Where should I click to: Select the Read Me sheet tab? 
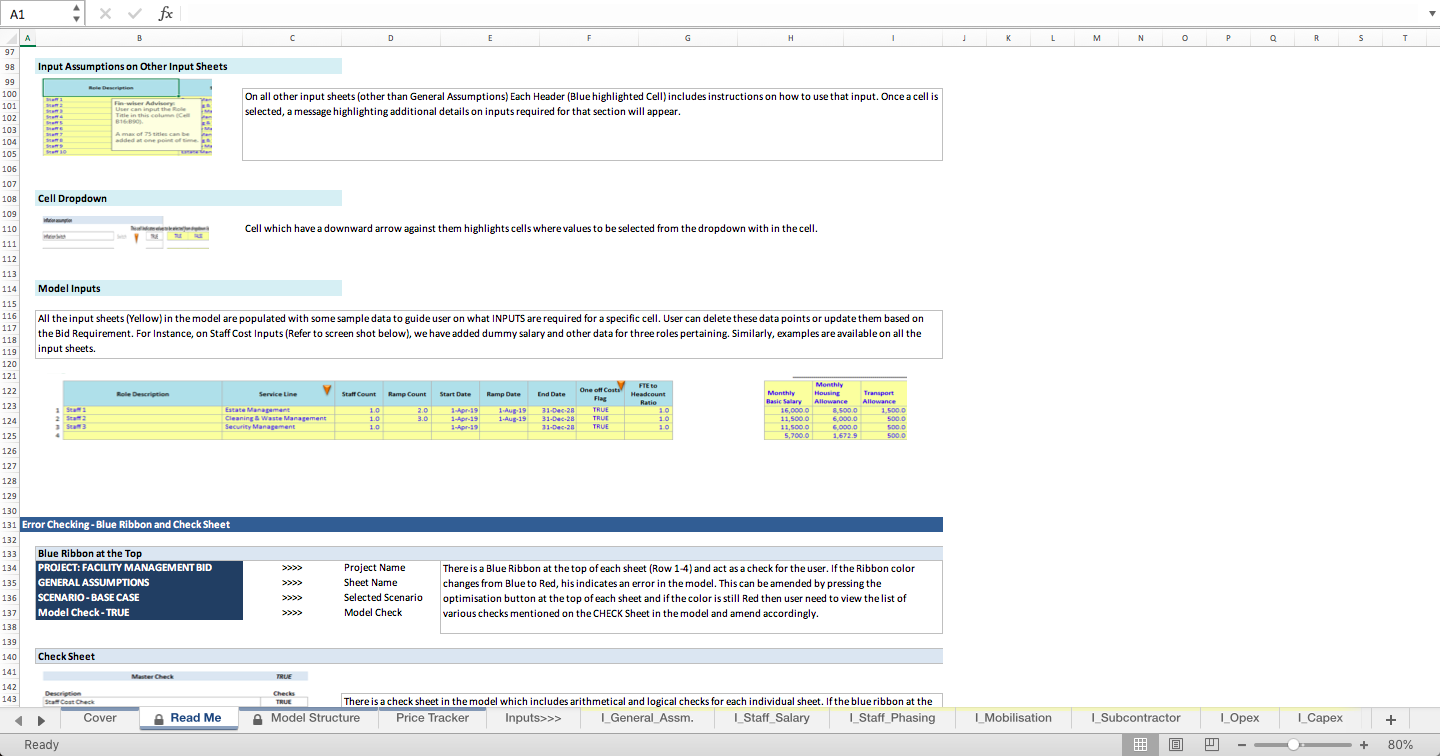click(x=187, y=718)
